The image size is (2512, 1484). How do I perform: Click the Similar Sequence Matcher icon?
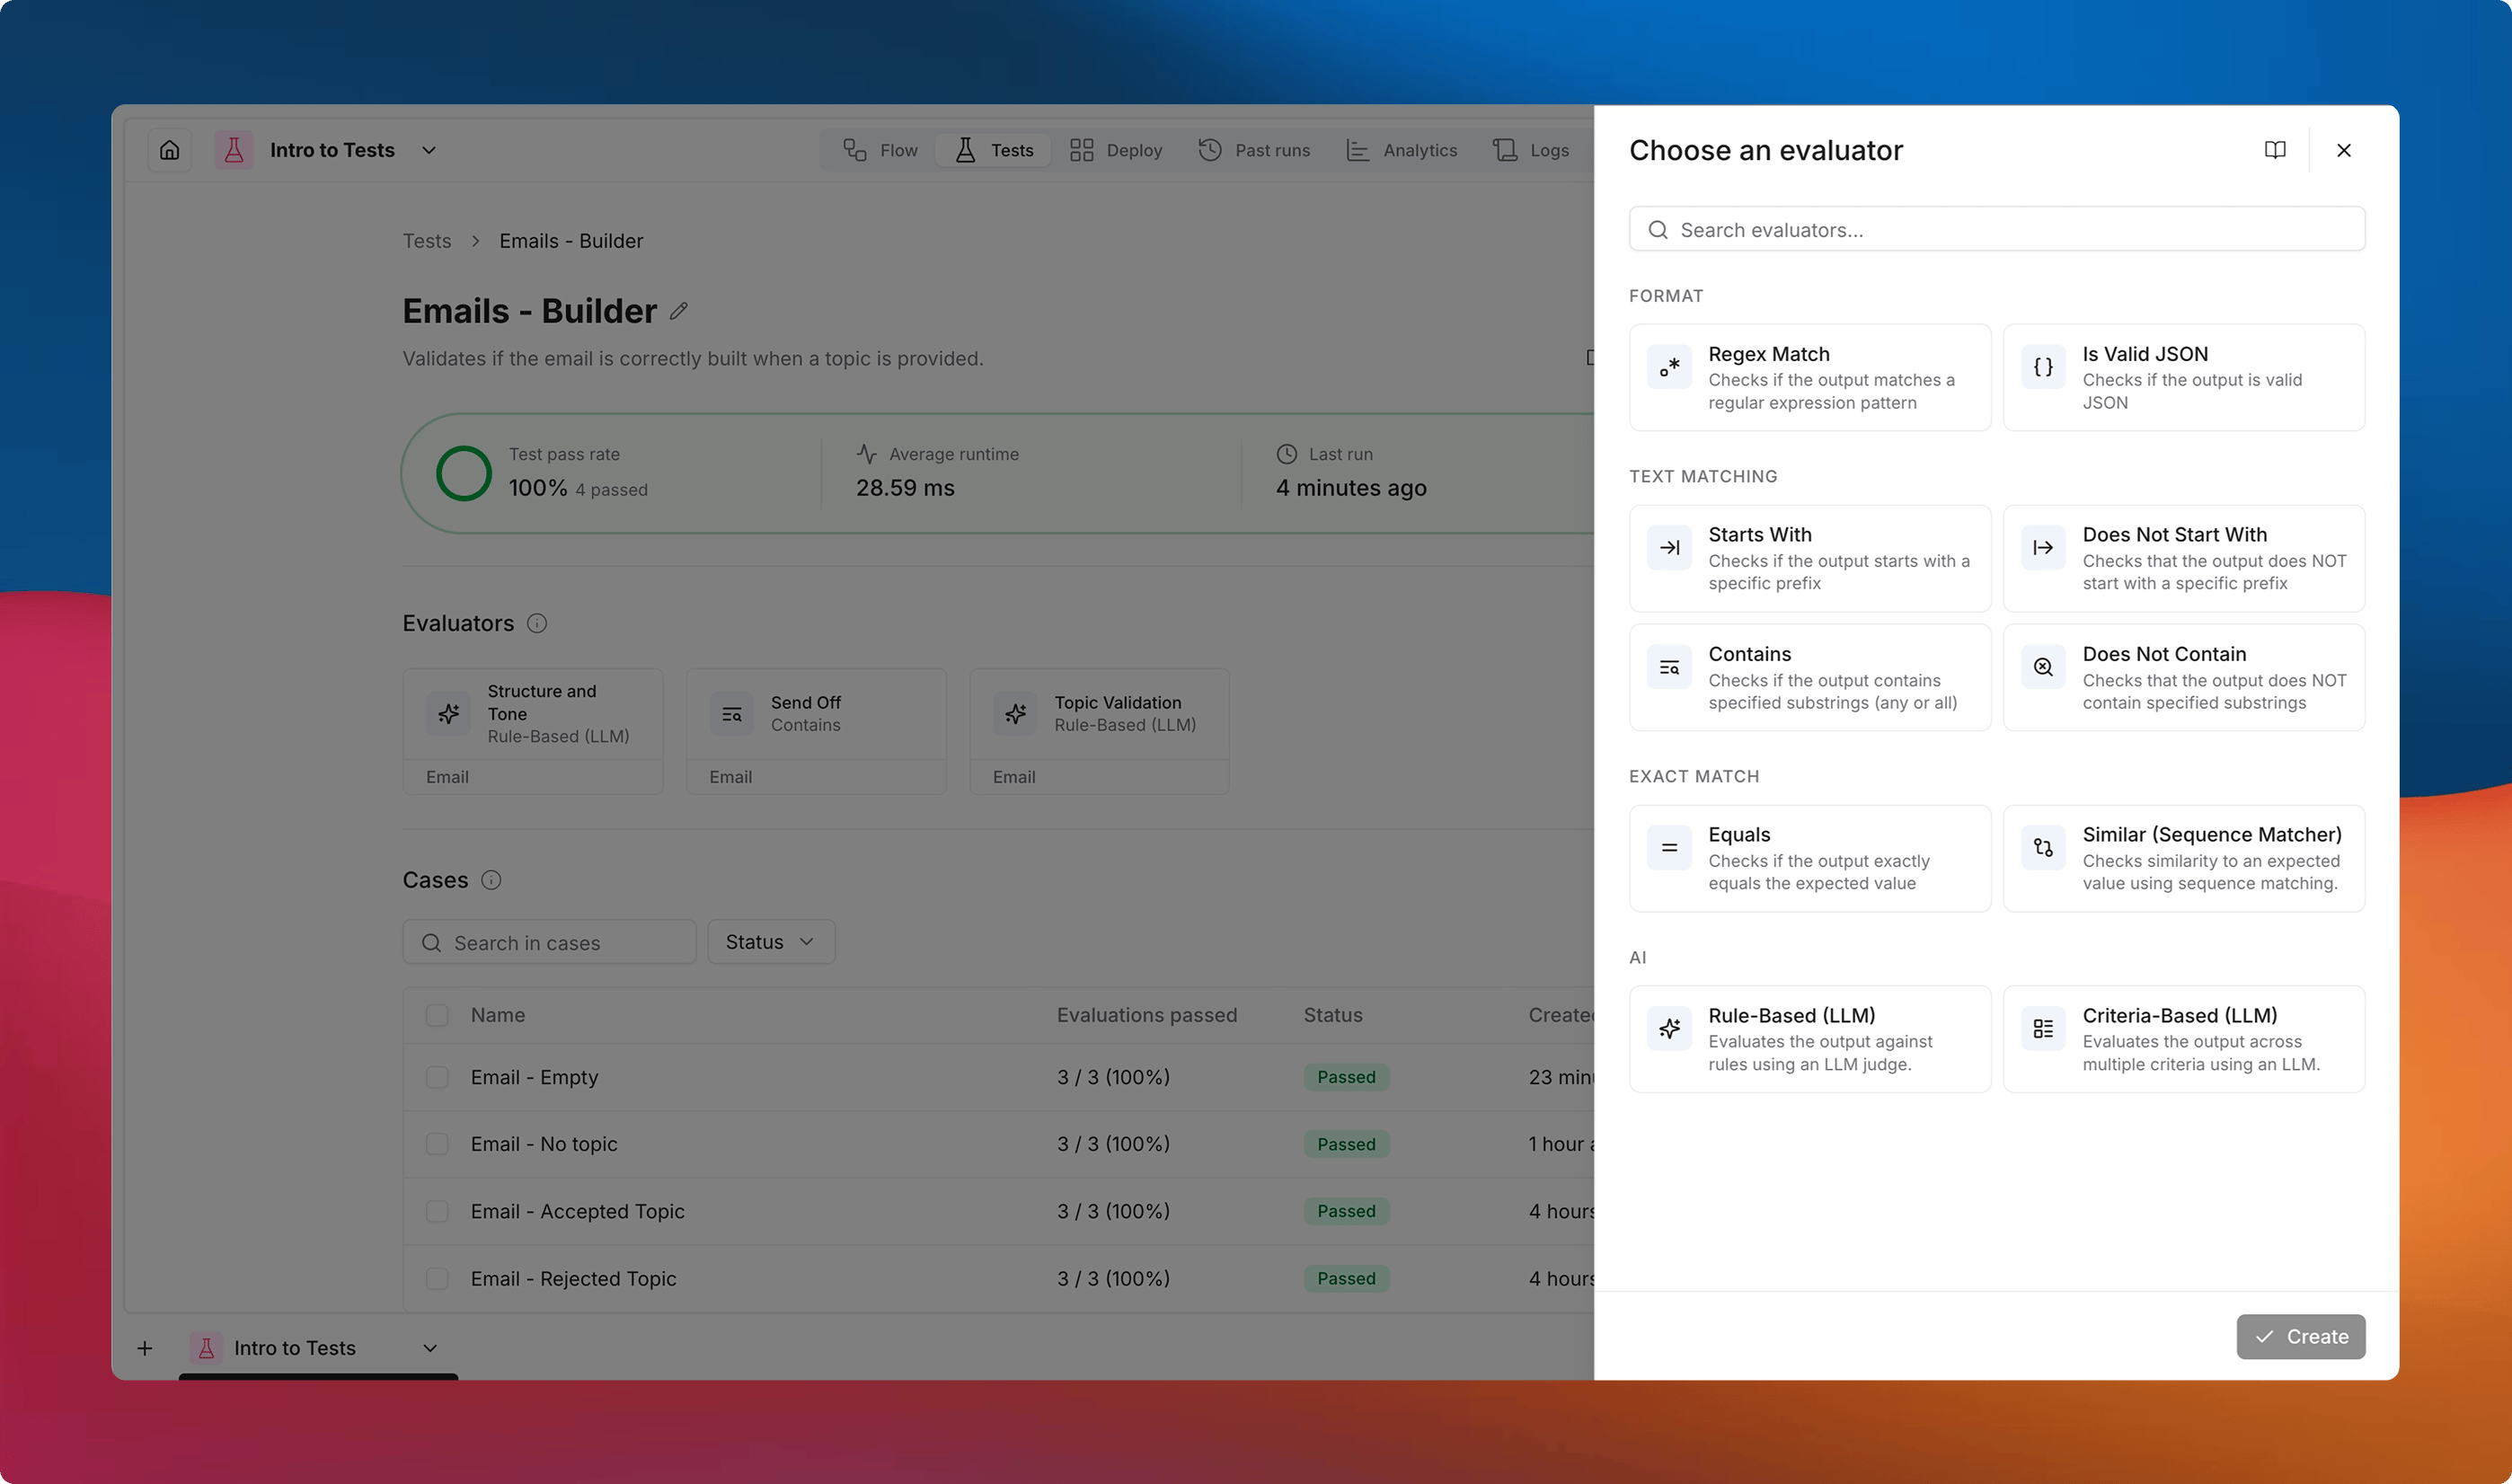(x=2043, y=848)
